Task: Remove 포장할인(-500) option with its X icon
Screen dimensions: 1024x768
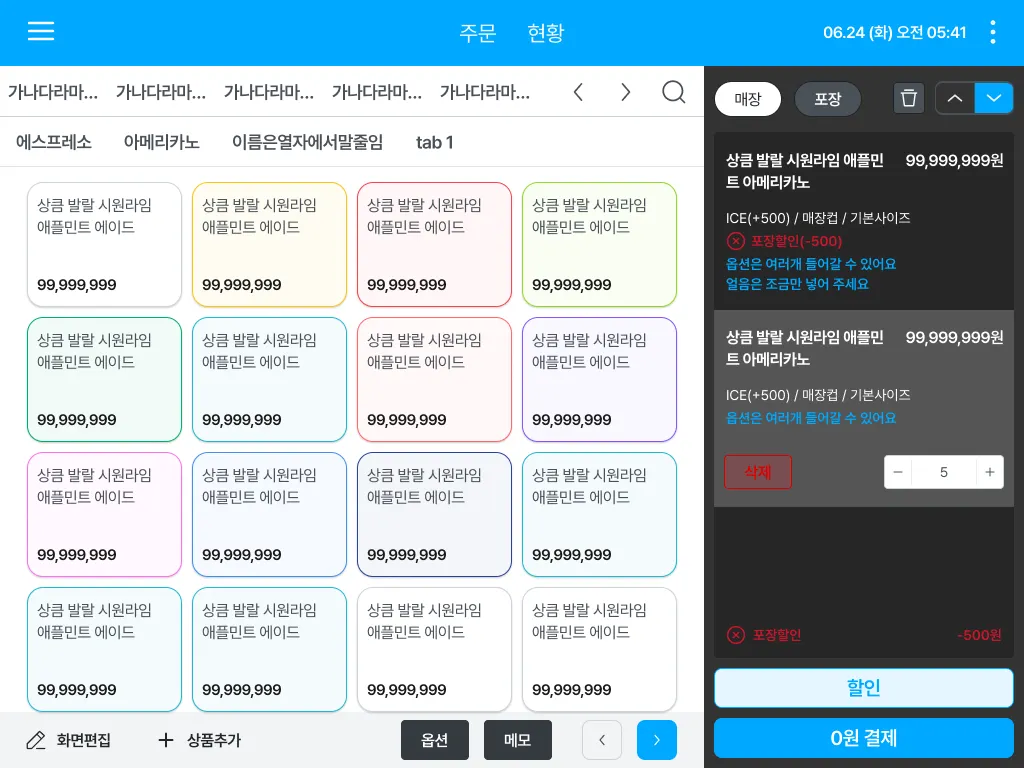Action: [x=735, y=241]
